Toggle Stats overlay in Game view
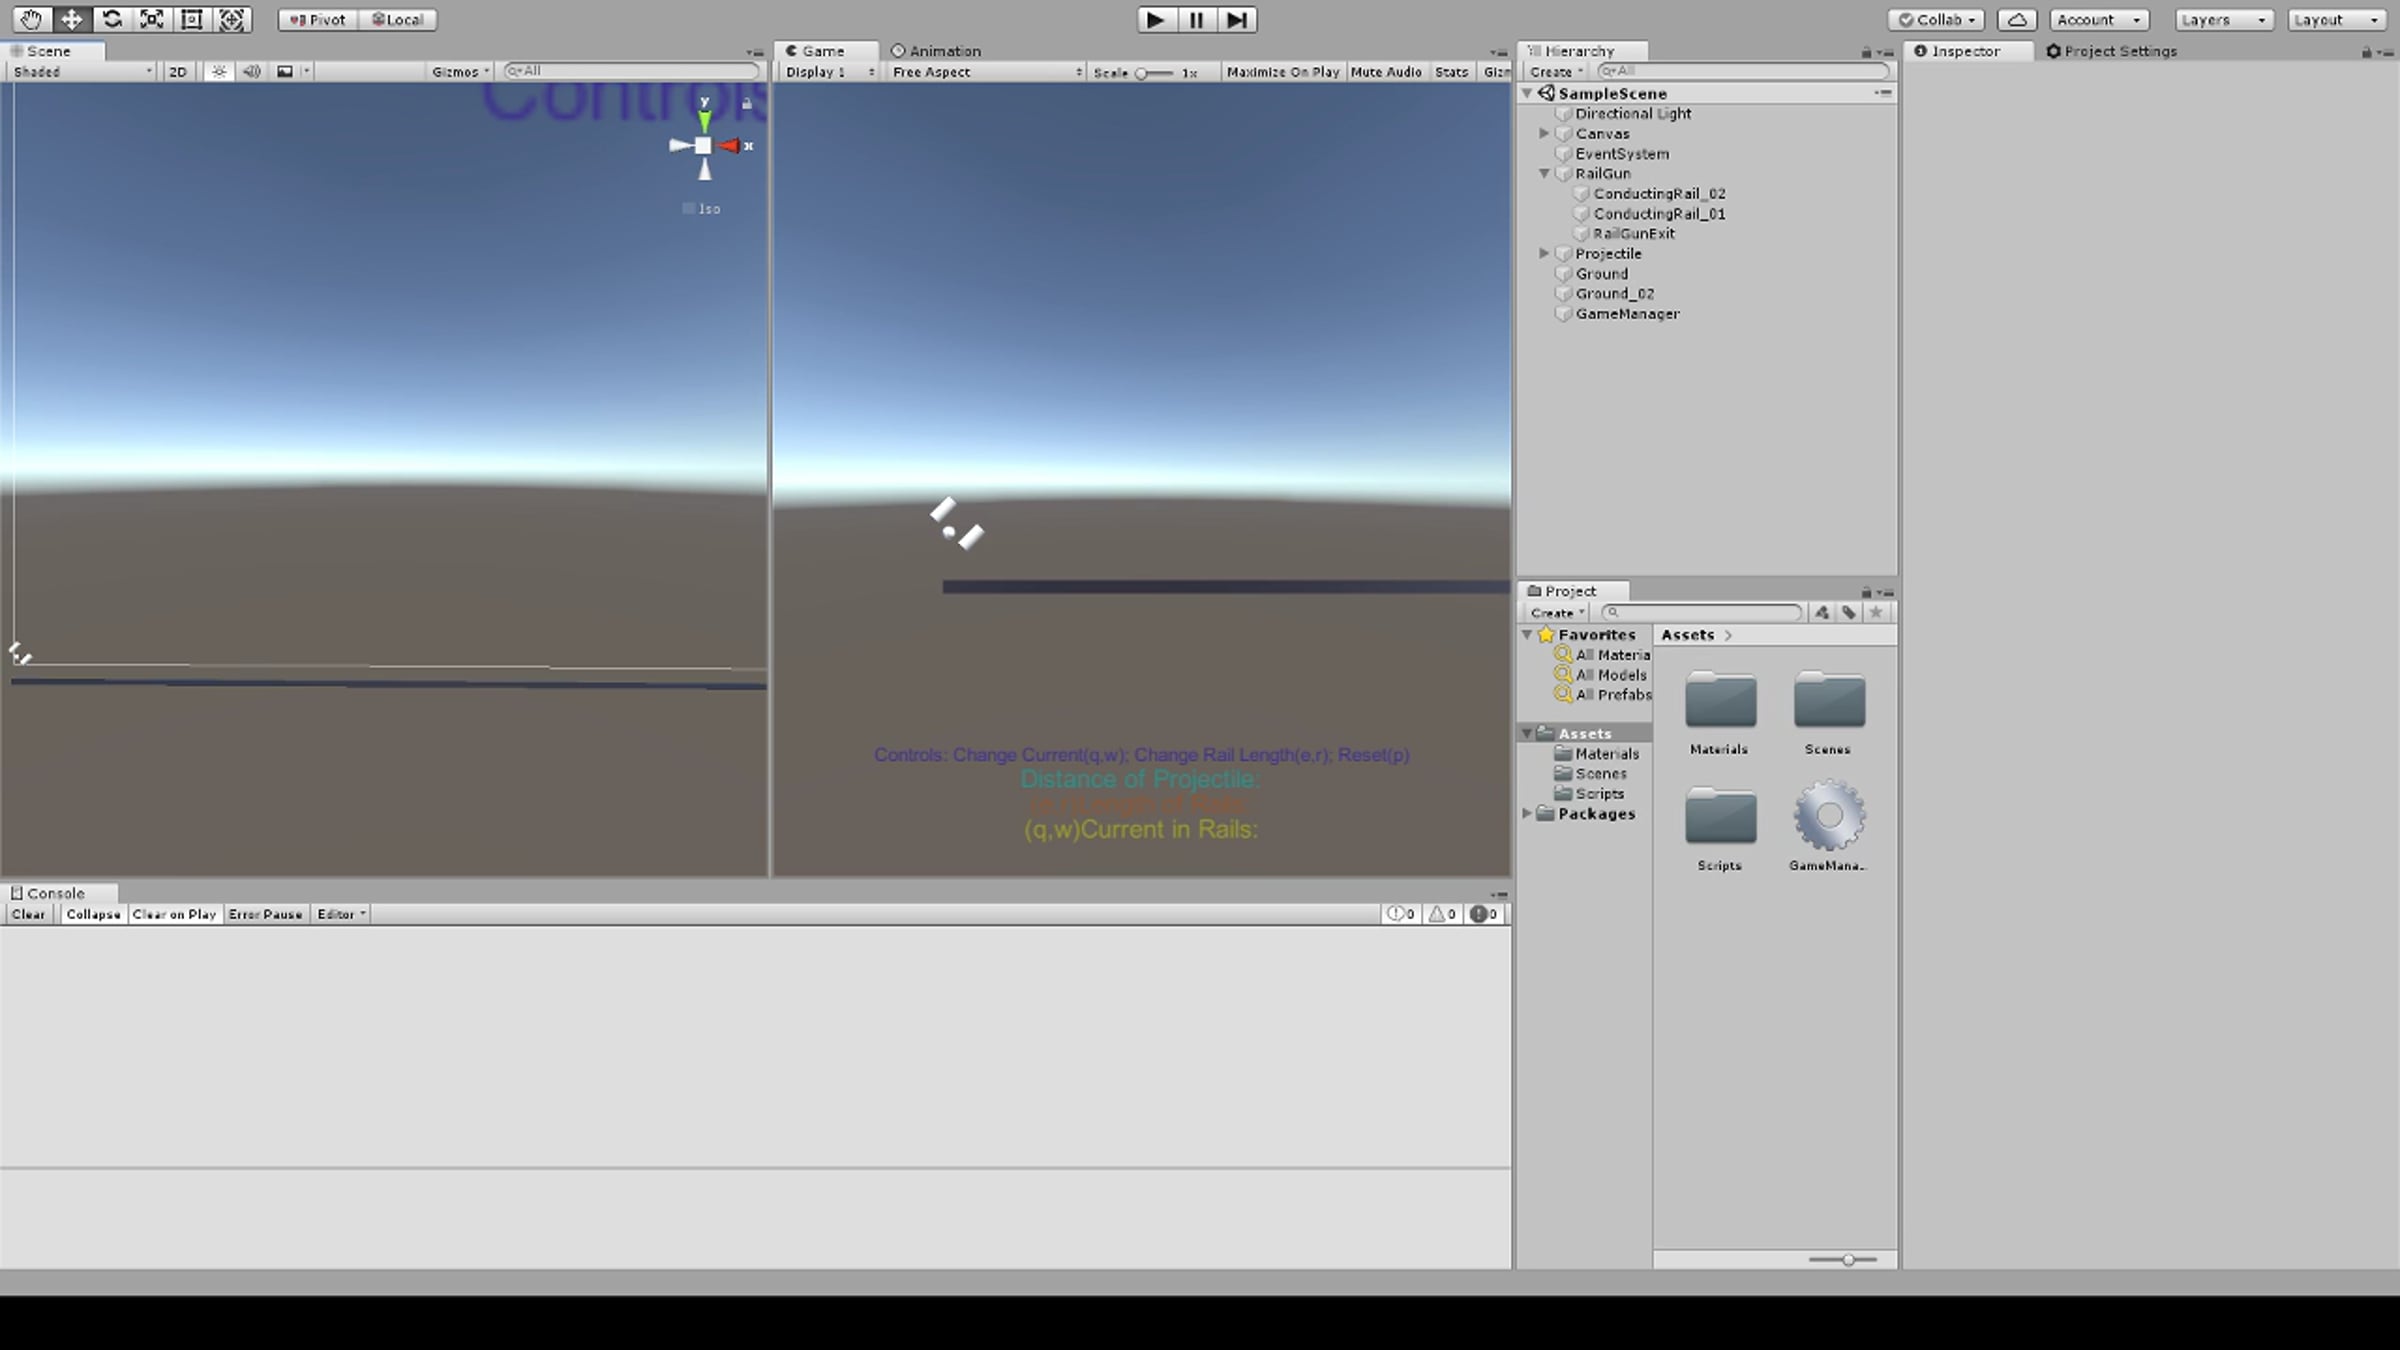The width and height of the screenshot is (2400, 1350). (1451, 72)
